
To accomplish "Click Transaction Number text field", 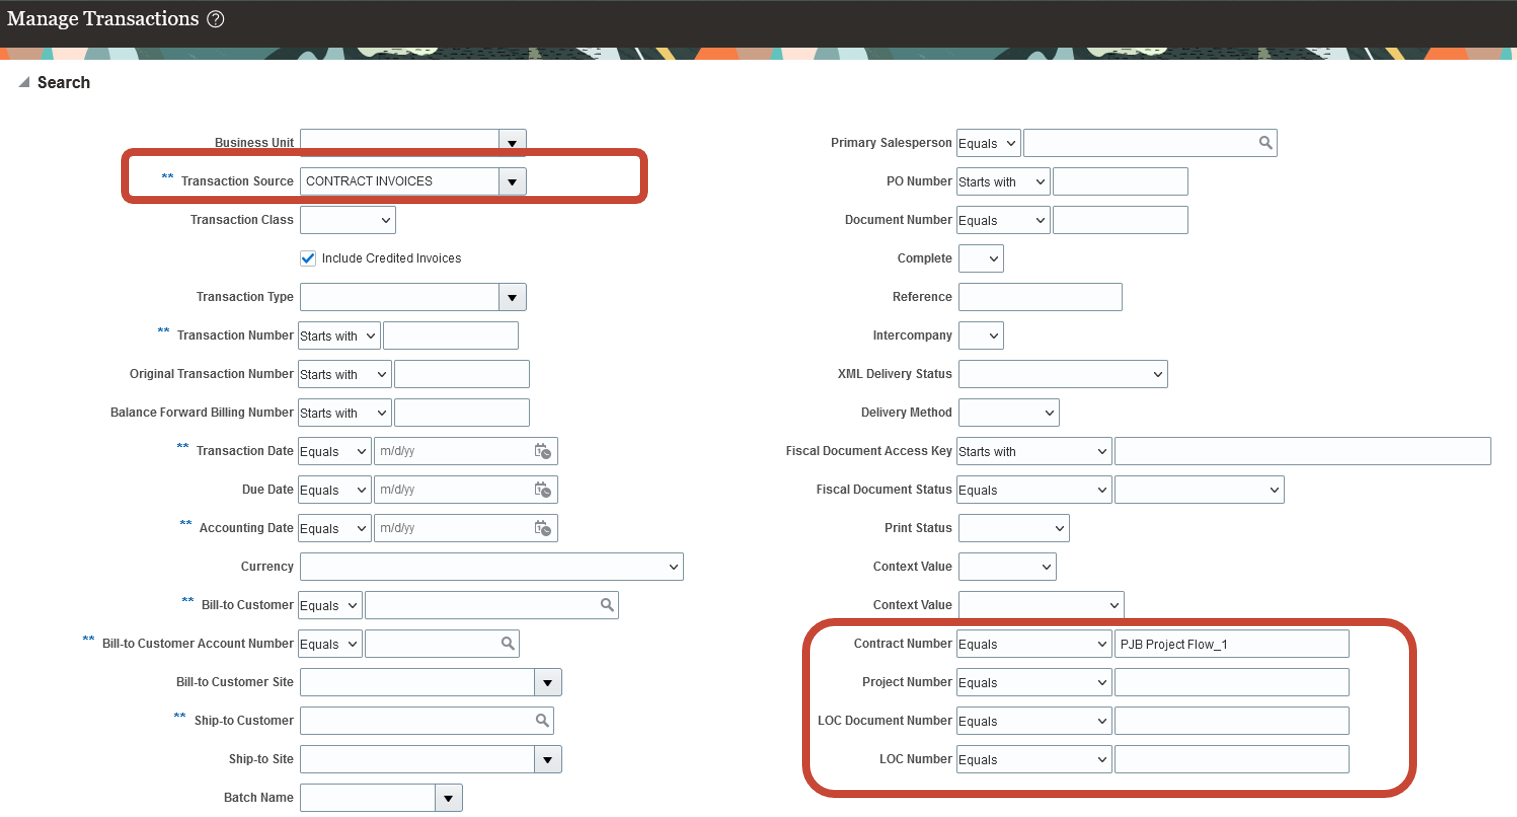I will coord(451,336).
